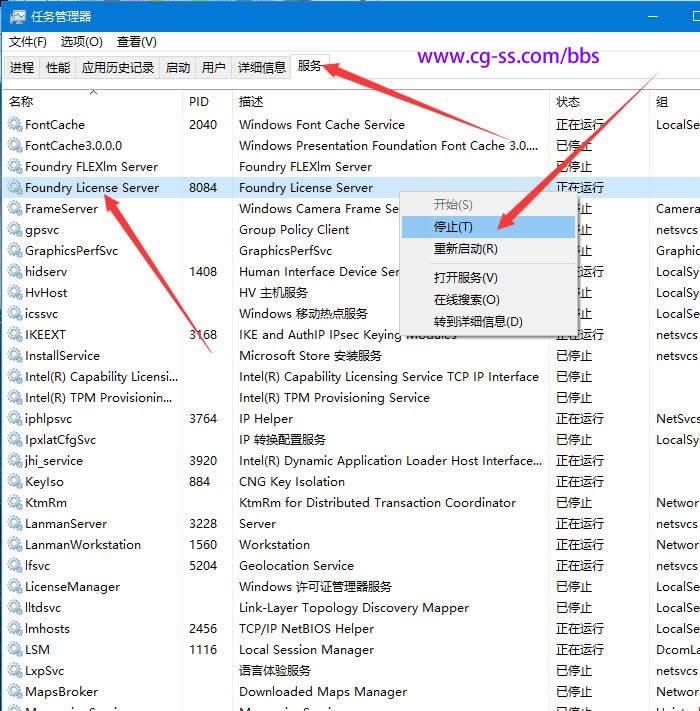The height and width of the screenshot is (711, 700).
Task: Open the 选项(O) menu
Action: 81,42
